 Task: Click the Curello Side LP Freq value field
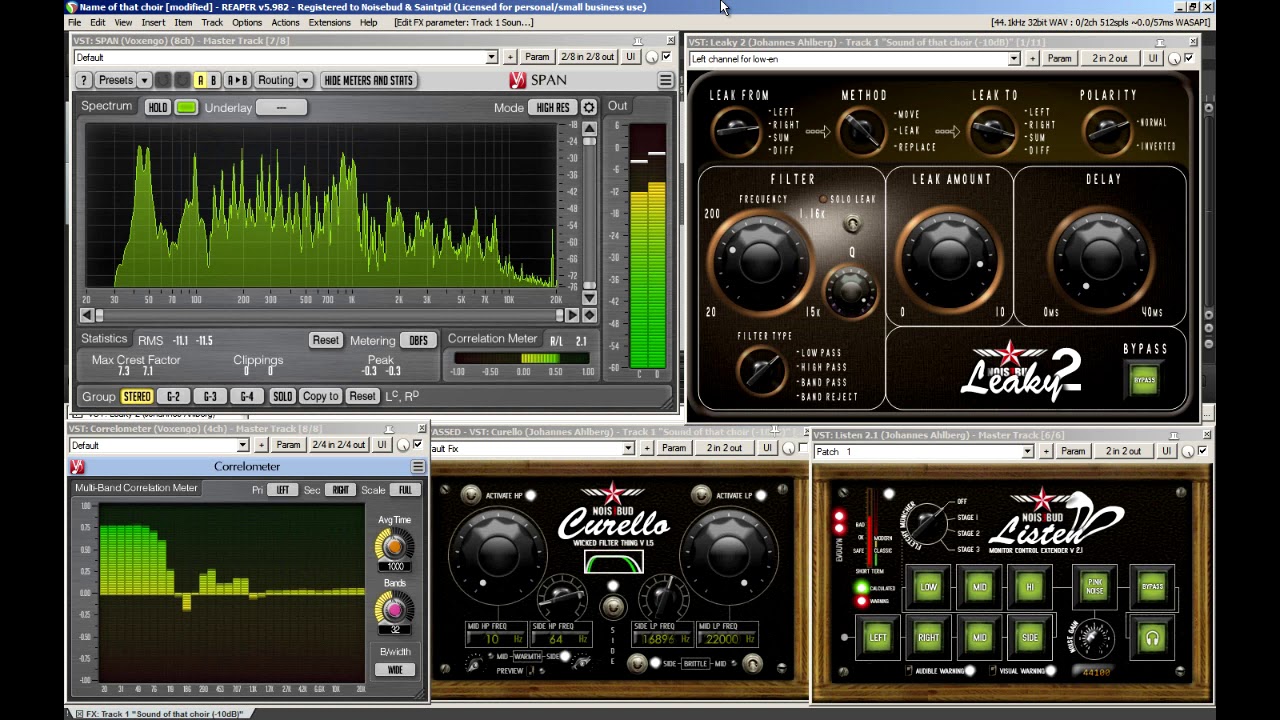pyautogui.click(x=664, y=638)
